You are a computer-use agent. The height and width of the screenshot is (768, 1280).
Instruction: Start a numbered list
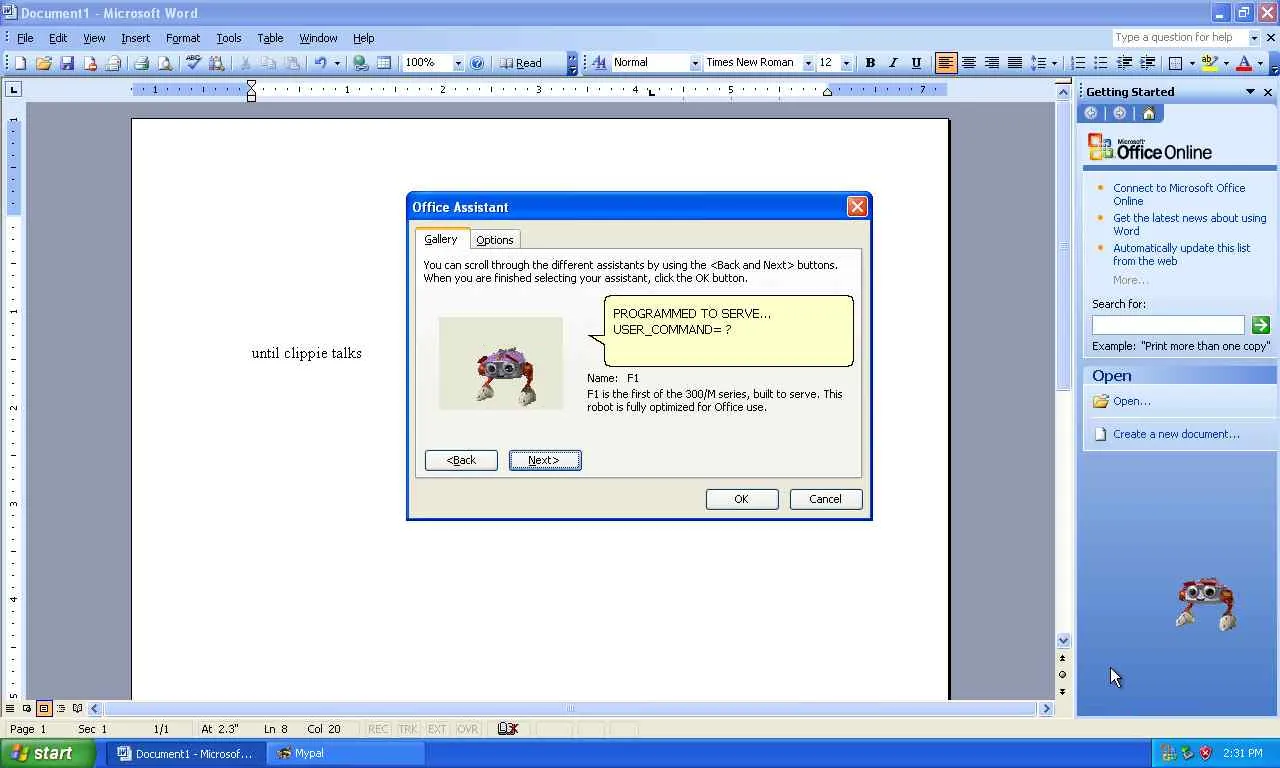pyautogui.click(x=1078, y=63)
